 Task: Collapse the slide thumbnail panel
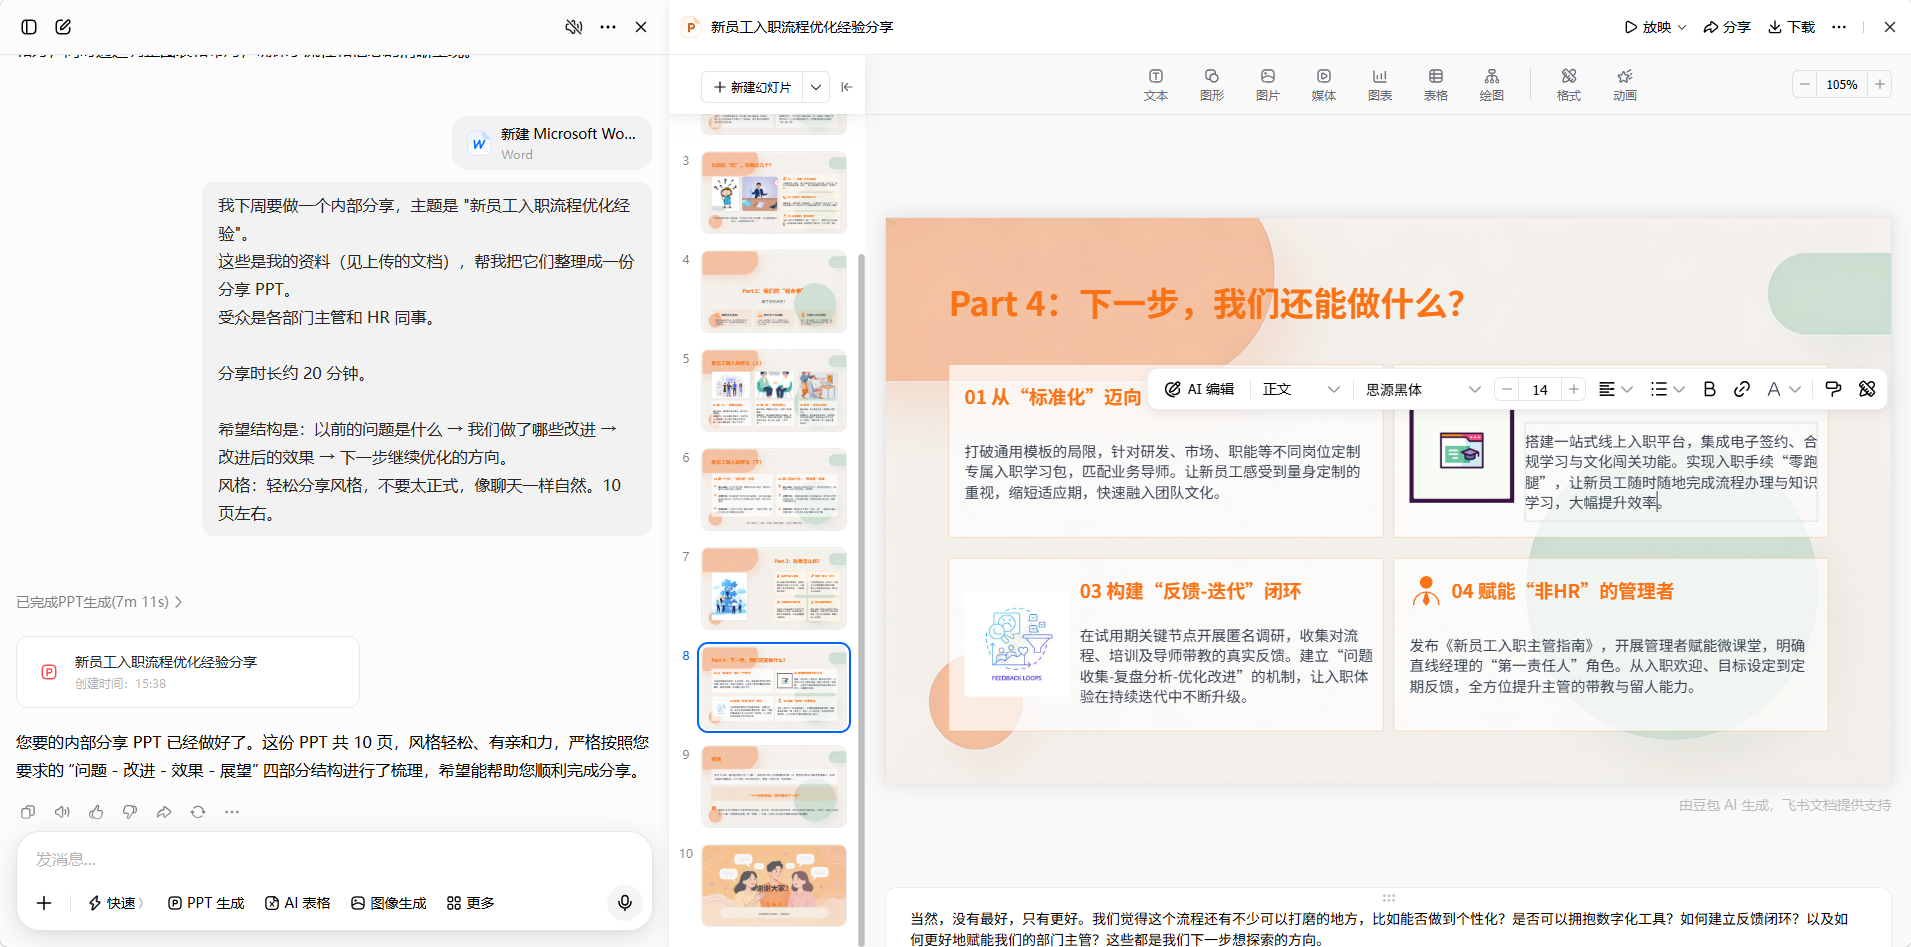coord(847,87)
